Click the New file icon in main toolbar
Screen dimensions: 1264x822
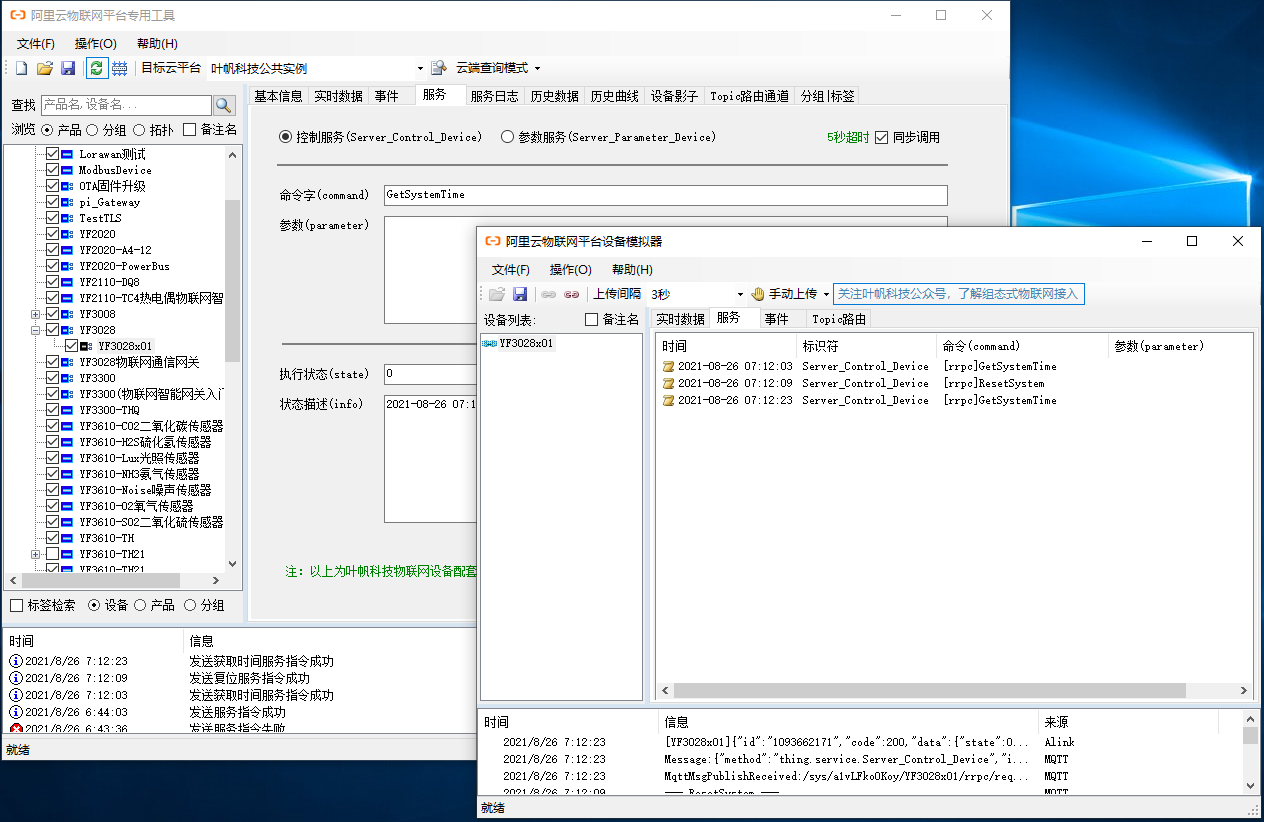pyautogui.click(x=21, y=68)
